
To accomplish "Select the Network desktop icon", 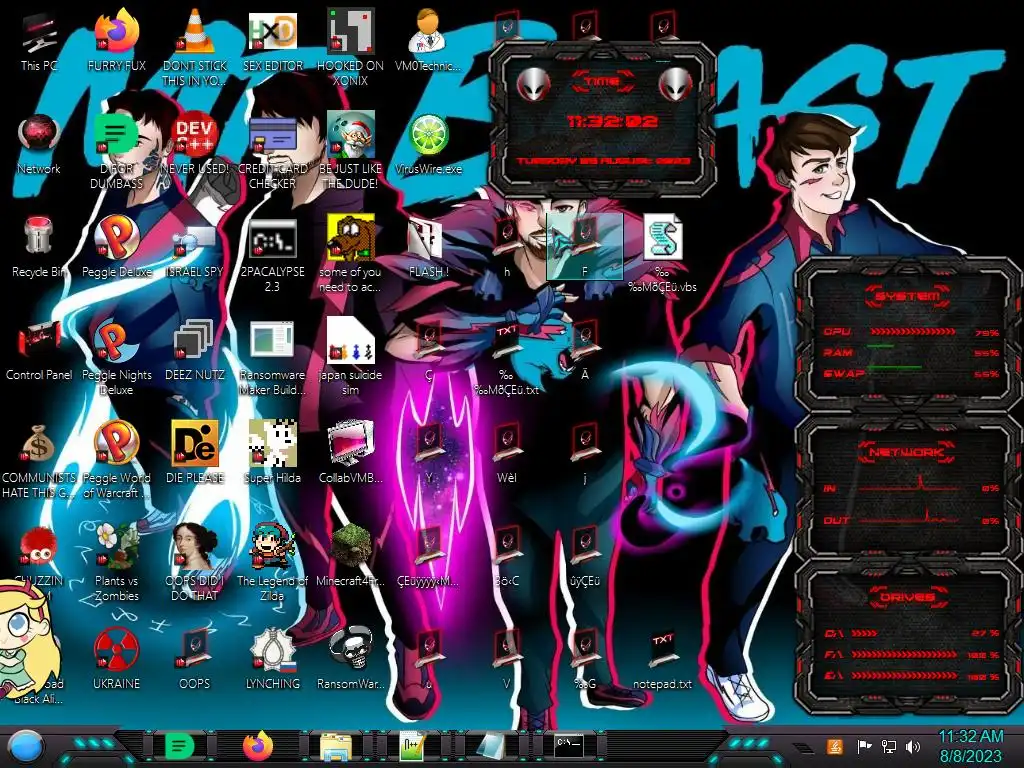I will 39,145.
